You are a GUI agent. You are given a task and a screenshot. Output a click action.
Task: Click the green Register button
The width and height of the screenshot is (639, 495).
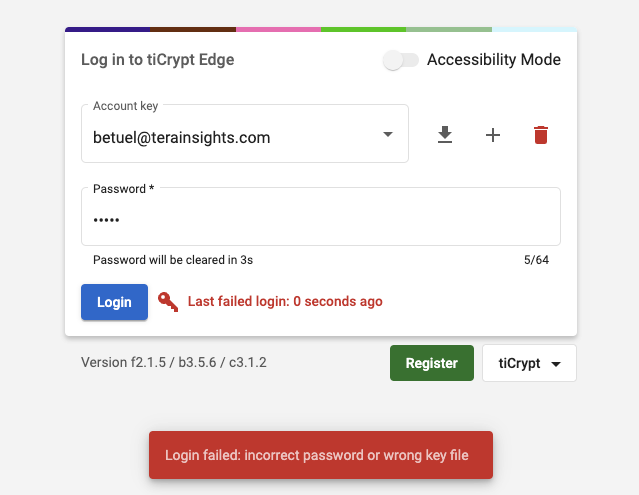431,364
